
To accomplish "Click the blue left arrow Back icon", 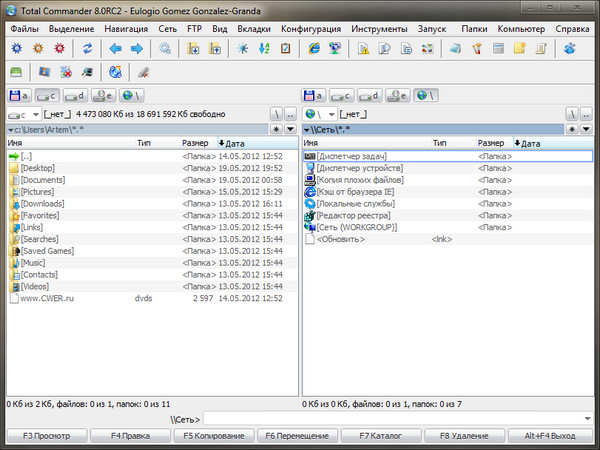I will [x=115, y=48].
